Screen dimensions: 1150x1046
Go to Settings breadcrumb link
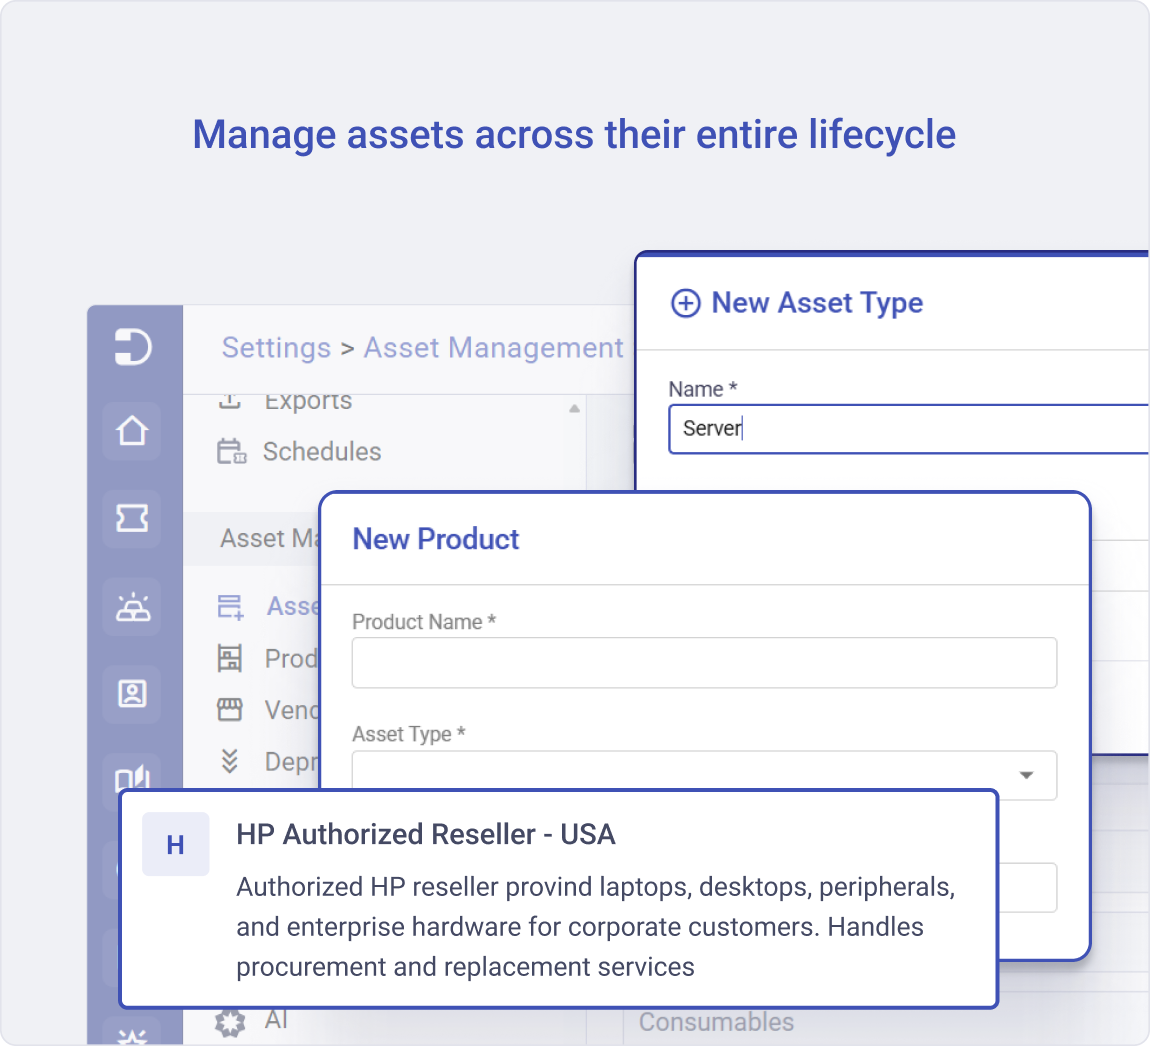point(276,348)
